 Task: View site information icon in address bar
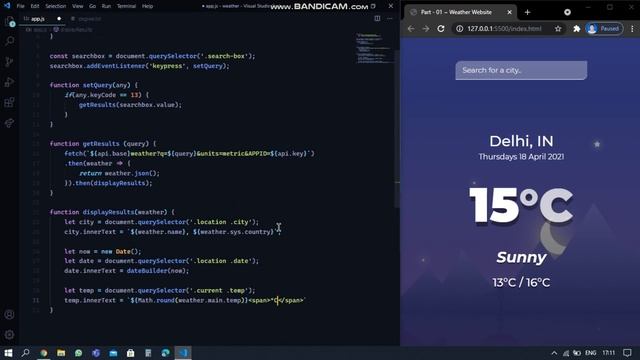click(x=460, y=29)
